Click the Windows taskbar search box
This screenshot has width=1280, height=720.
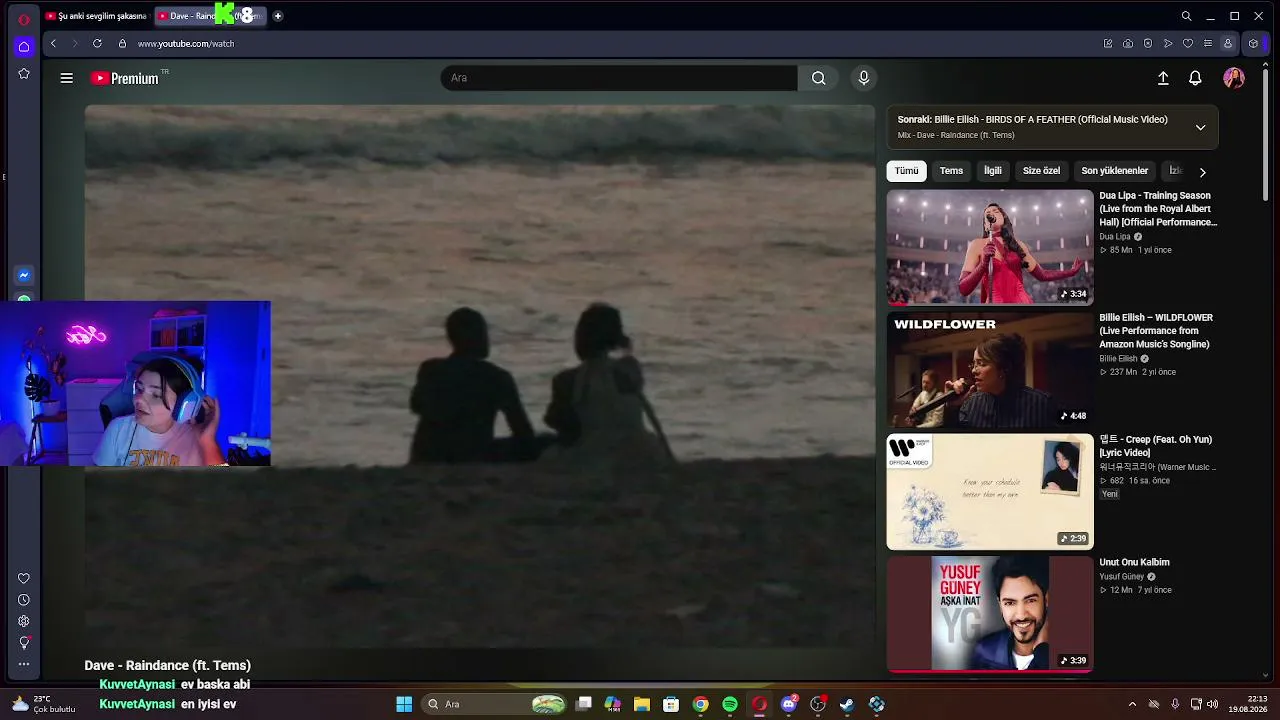(494, 704)
